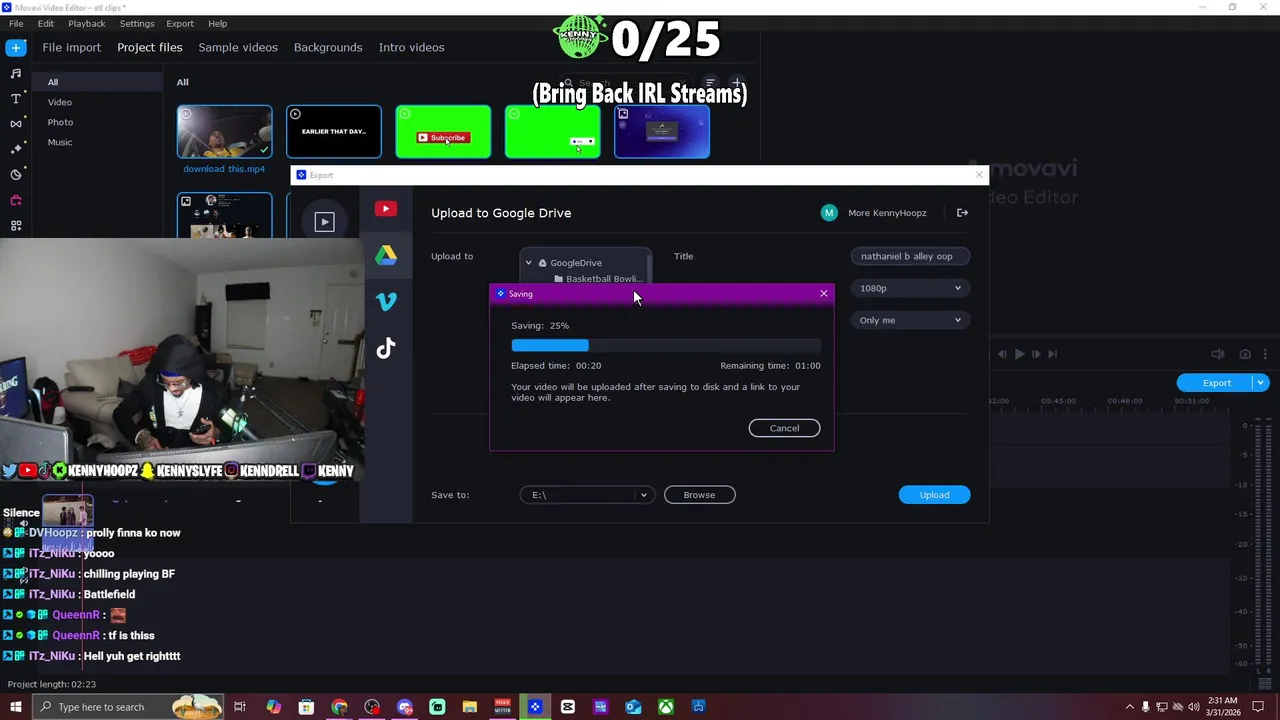Click the Browse button for save location
This screenshot has width=1280, height=720.
pos(699,495)
